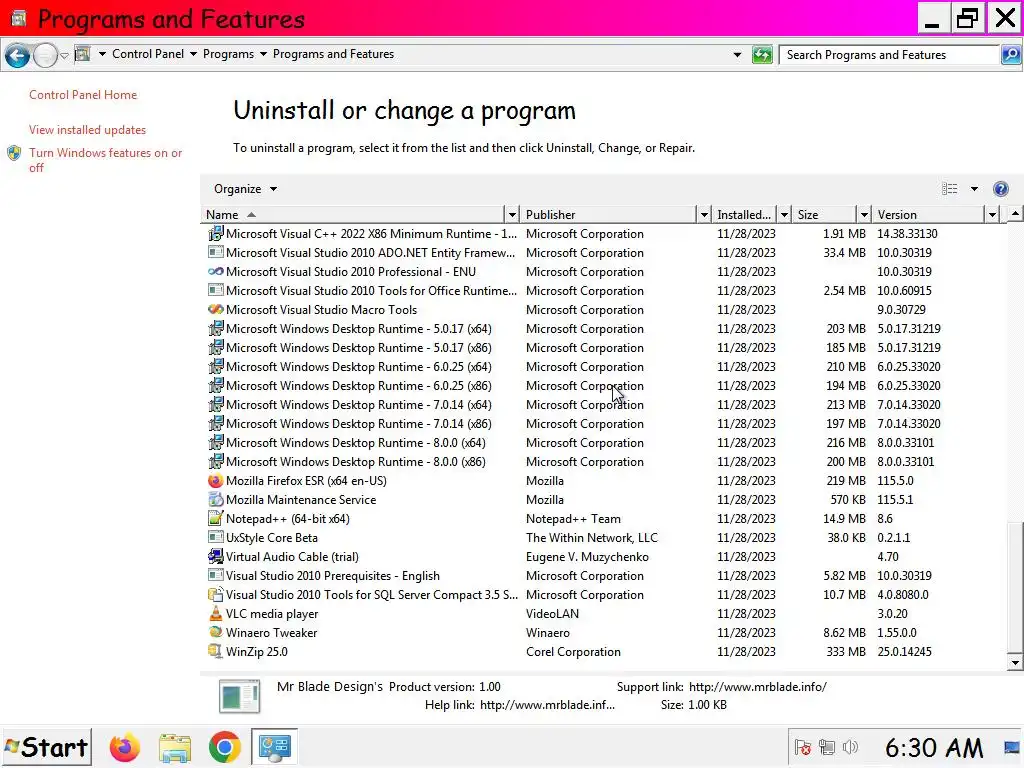The width and height of the screenshot is (1024, 768).
Task: Sort by the Version column header
Action: point(929,214)
